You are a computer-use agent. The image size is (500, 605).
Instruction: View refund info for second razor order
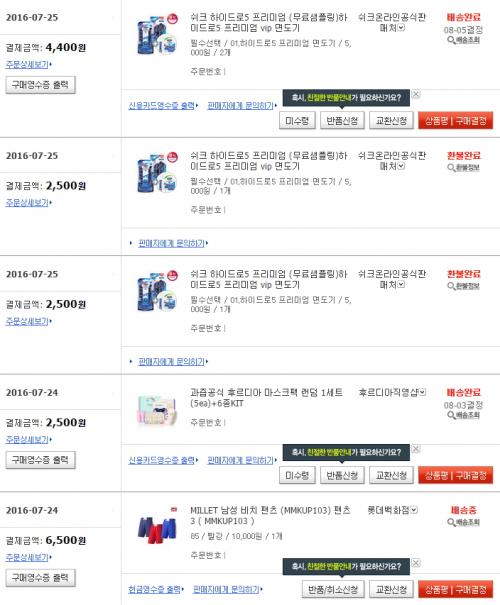(463, 167)
